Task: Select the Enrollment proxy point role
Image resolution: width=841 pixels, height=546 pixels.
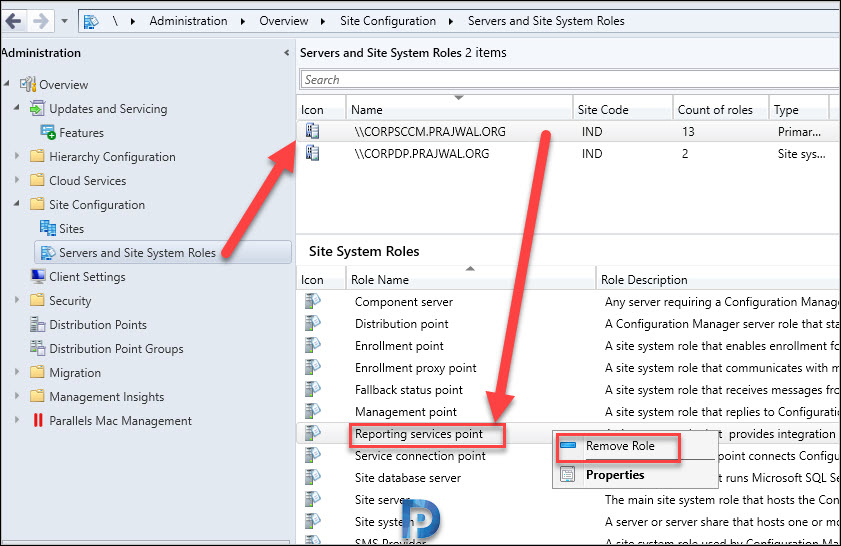Action: [x=416, y=368]
